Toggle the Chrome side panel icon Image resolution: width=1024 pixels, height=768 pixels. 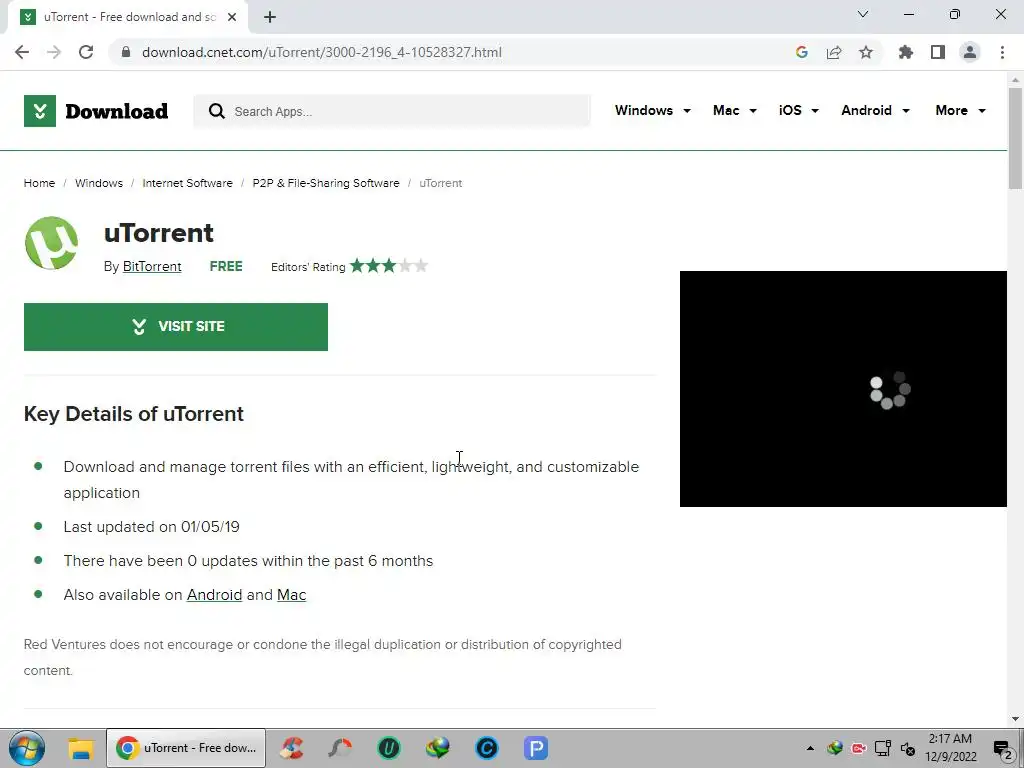pyautogui.click(x=938, y=52)
